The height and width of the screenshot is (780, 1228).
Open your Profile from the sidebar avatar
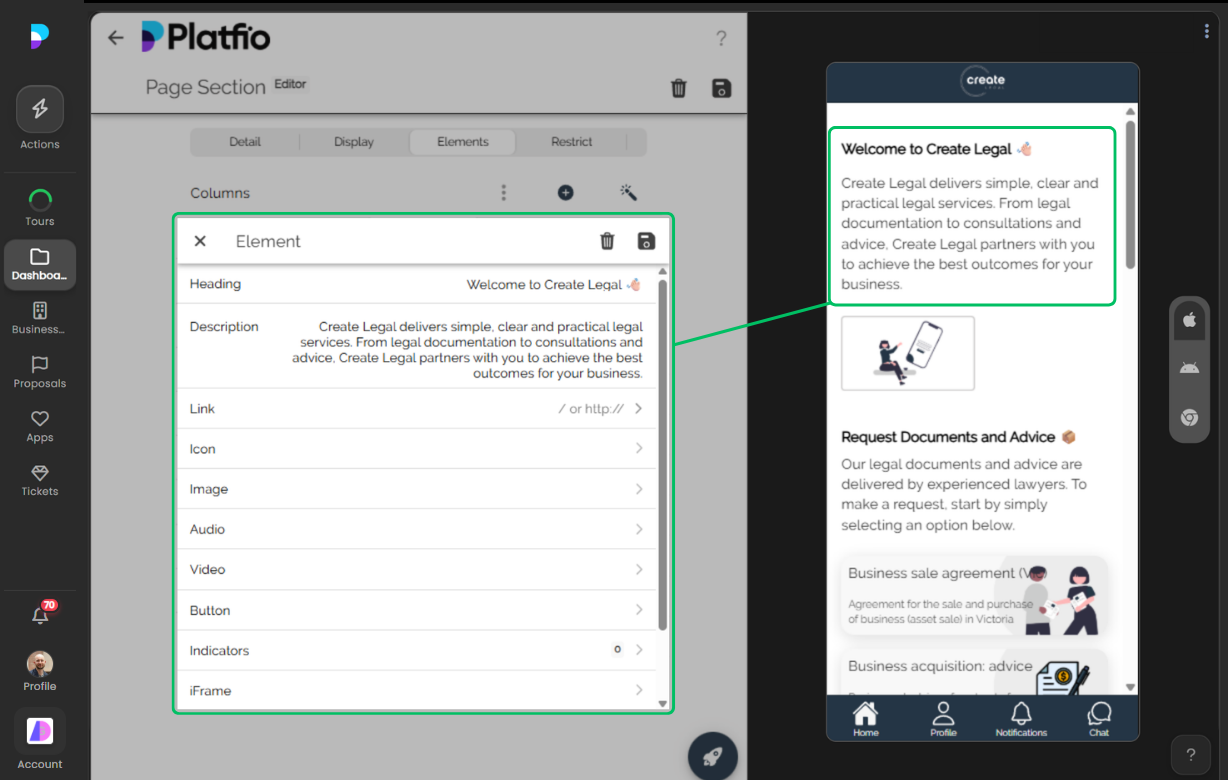pyautogui.click(x=40, y=663)
